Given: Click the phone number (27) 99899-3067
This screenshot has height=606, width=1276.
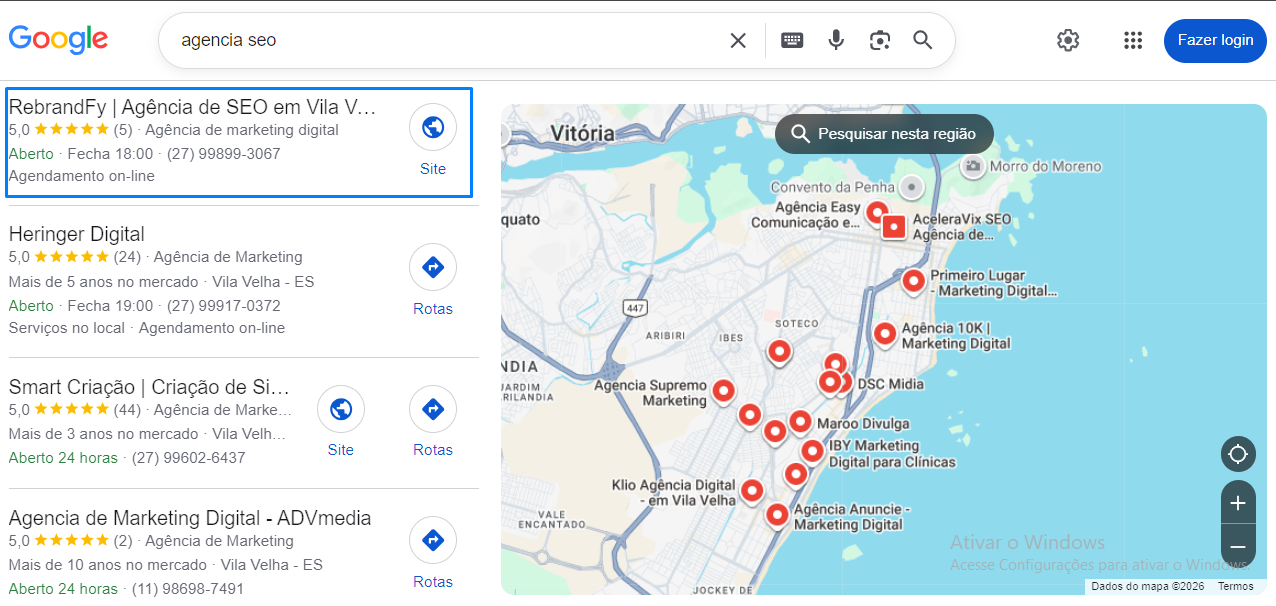Looking at the screenshot, I should click(x=224, y=154).
